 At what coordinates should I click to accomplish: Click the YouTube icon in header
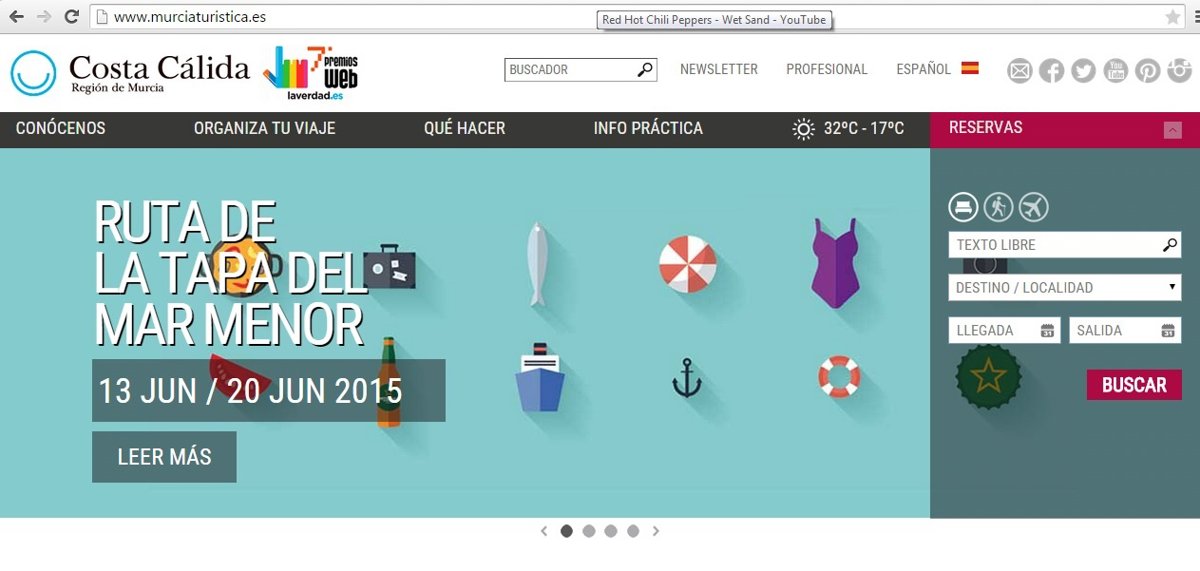pos(1115,70)
